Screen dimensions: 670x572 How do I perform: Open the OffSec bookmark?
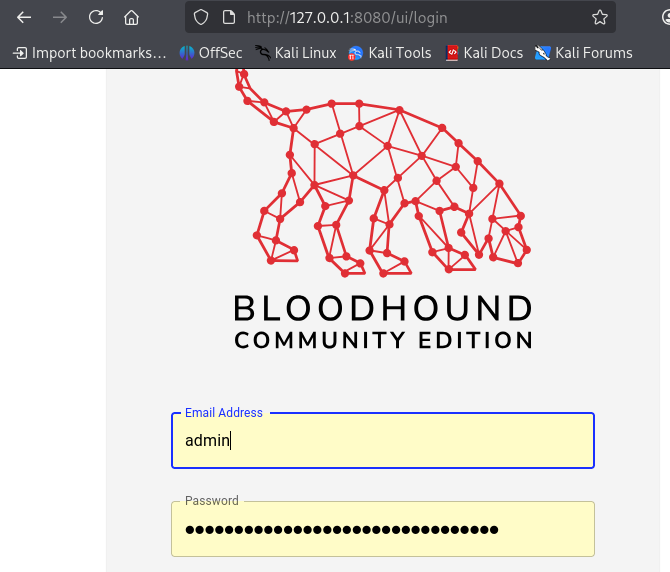pyautogui.click(x=211, y=53)
